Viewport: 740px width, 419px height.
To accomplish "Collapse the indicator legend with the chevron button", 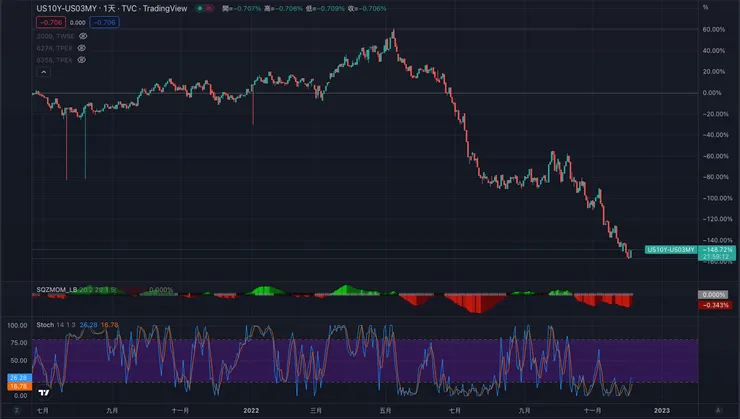I will point(43,72).
